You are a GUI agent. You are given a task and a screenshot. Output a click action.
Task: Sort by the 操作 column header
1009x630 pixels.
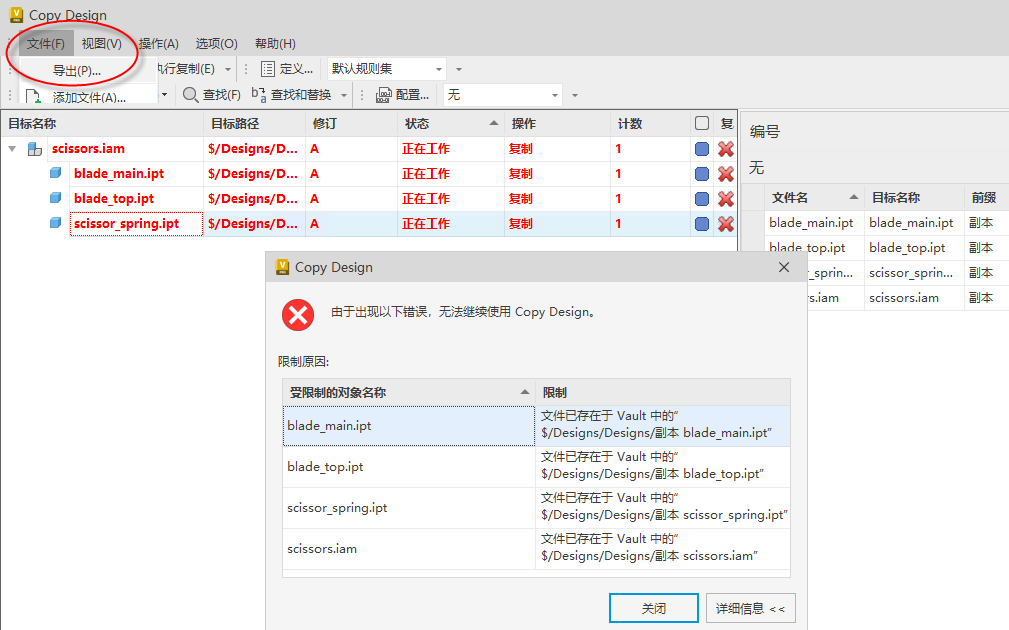(557, 124)
